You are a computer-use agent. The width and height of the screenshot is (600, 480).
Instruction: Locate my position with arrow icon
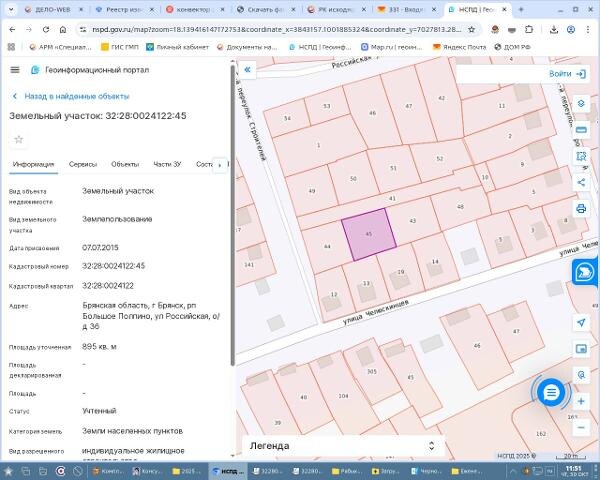tap(581, 323)
